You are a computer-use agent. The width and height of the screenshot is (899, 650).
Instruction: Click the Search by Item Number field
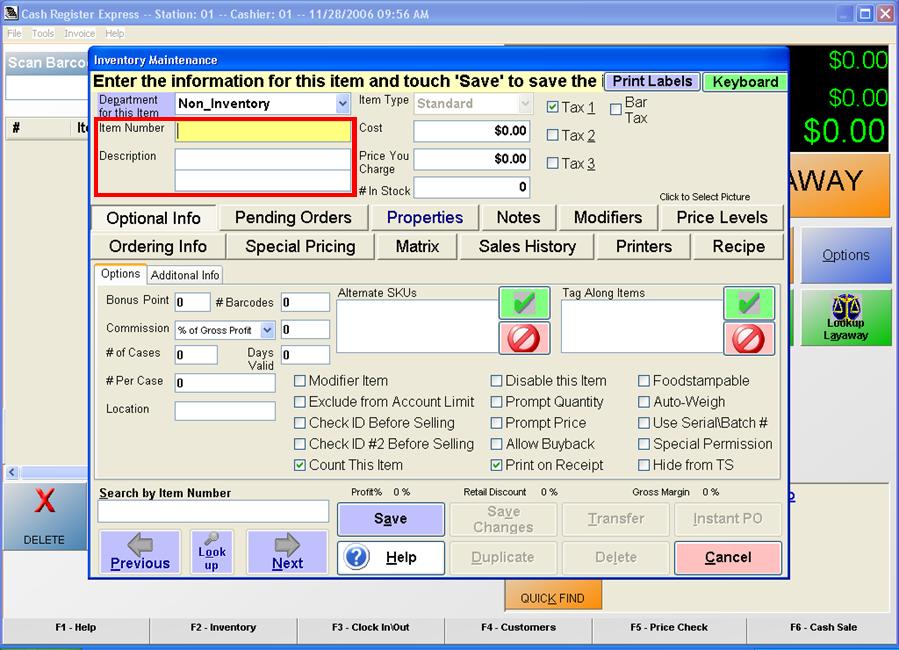pos(213,511)
